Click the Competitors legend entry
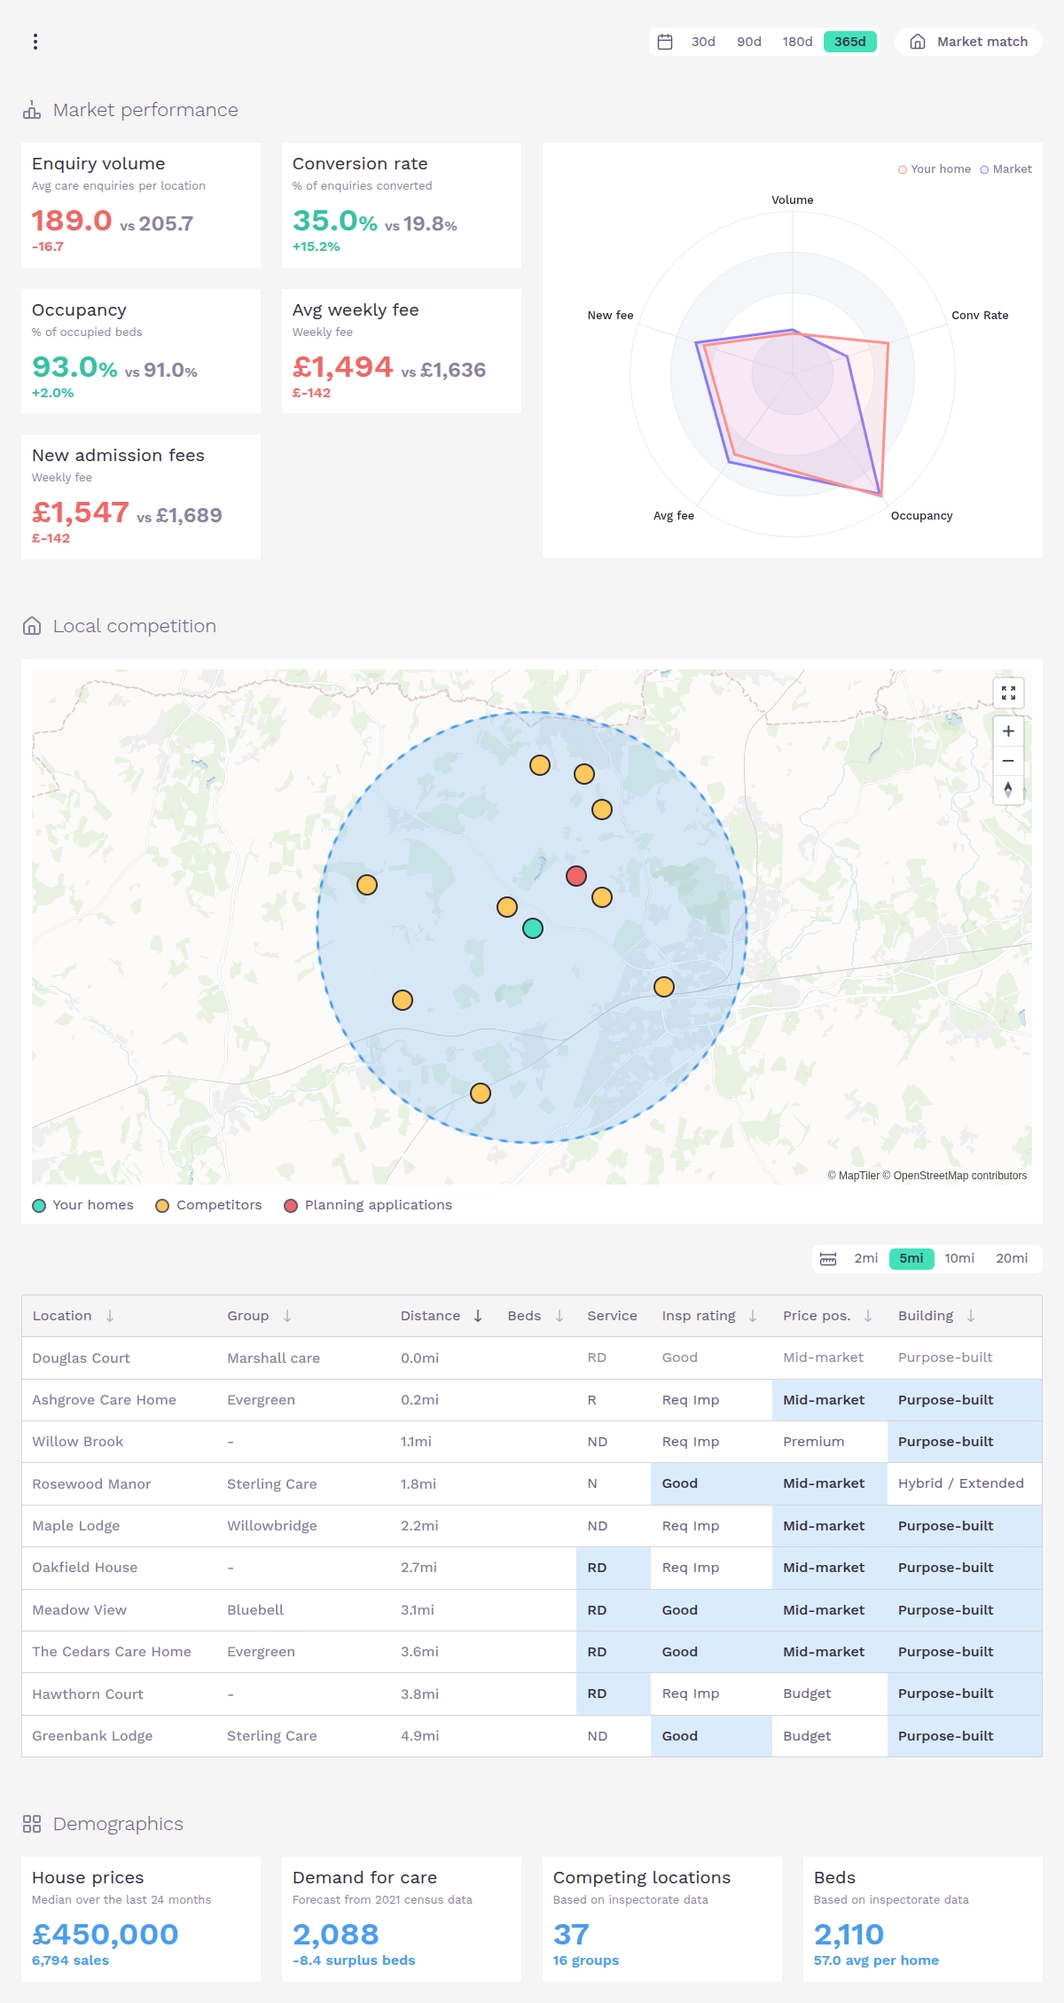1064x2003 pixels. (209, 1205)
